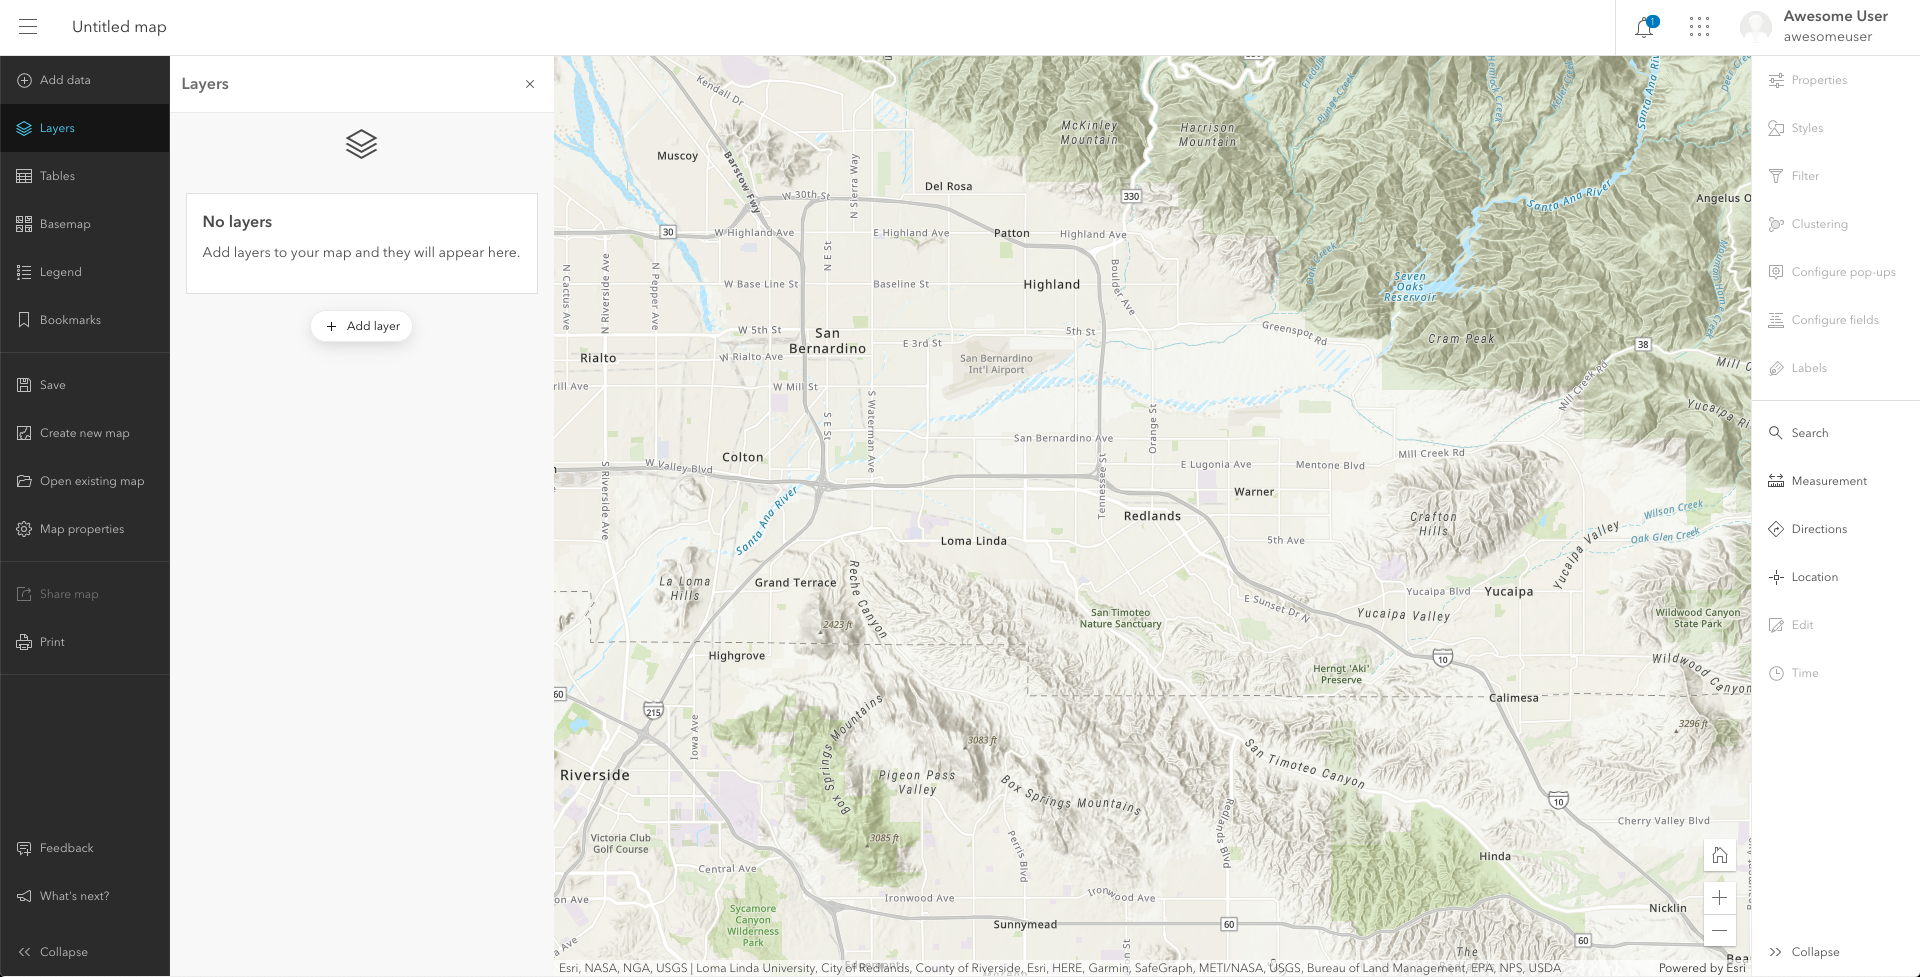Toggle the Time settings

pyautogui.click(x=1805, y=672)
